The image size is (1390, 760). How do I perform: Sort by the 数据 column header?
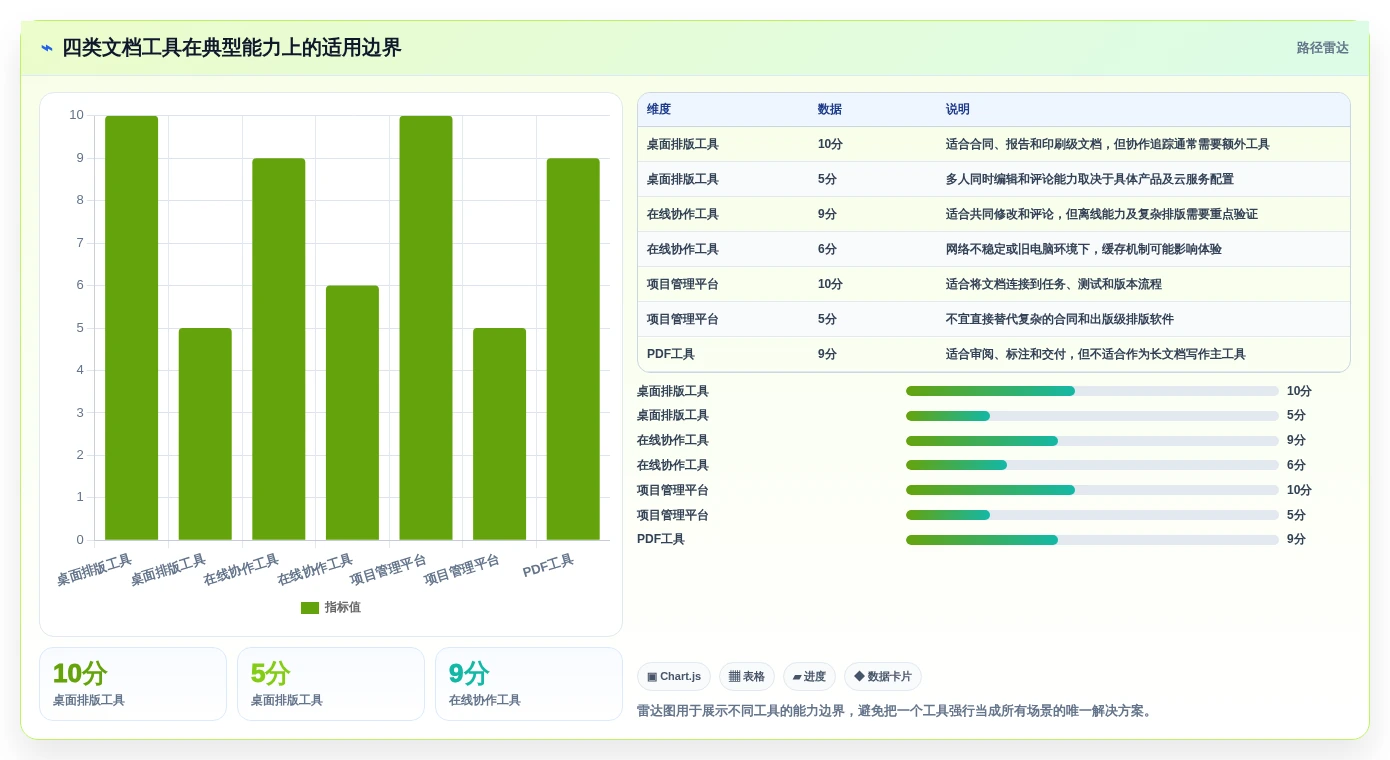pyautogui.click(x=830, y=110)
